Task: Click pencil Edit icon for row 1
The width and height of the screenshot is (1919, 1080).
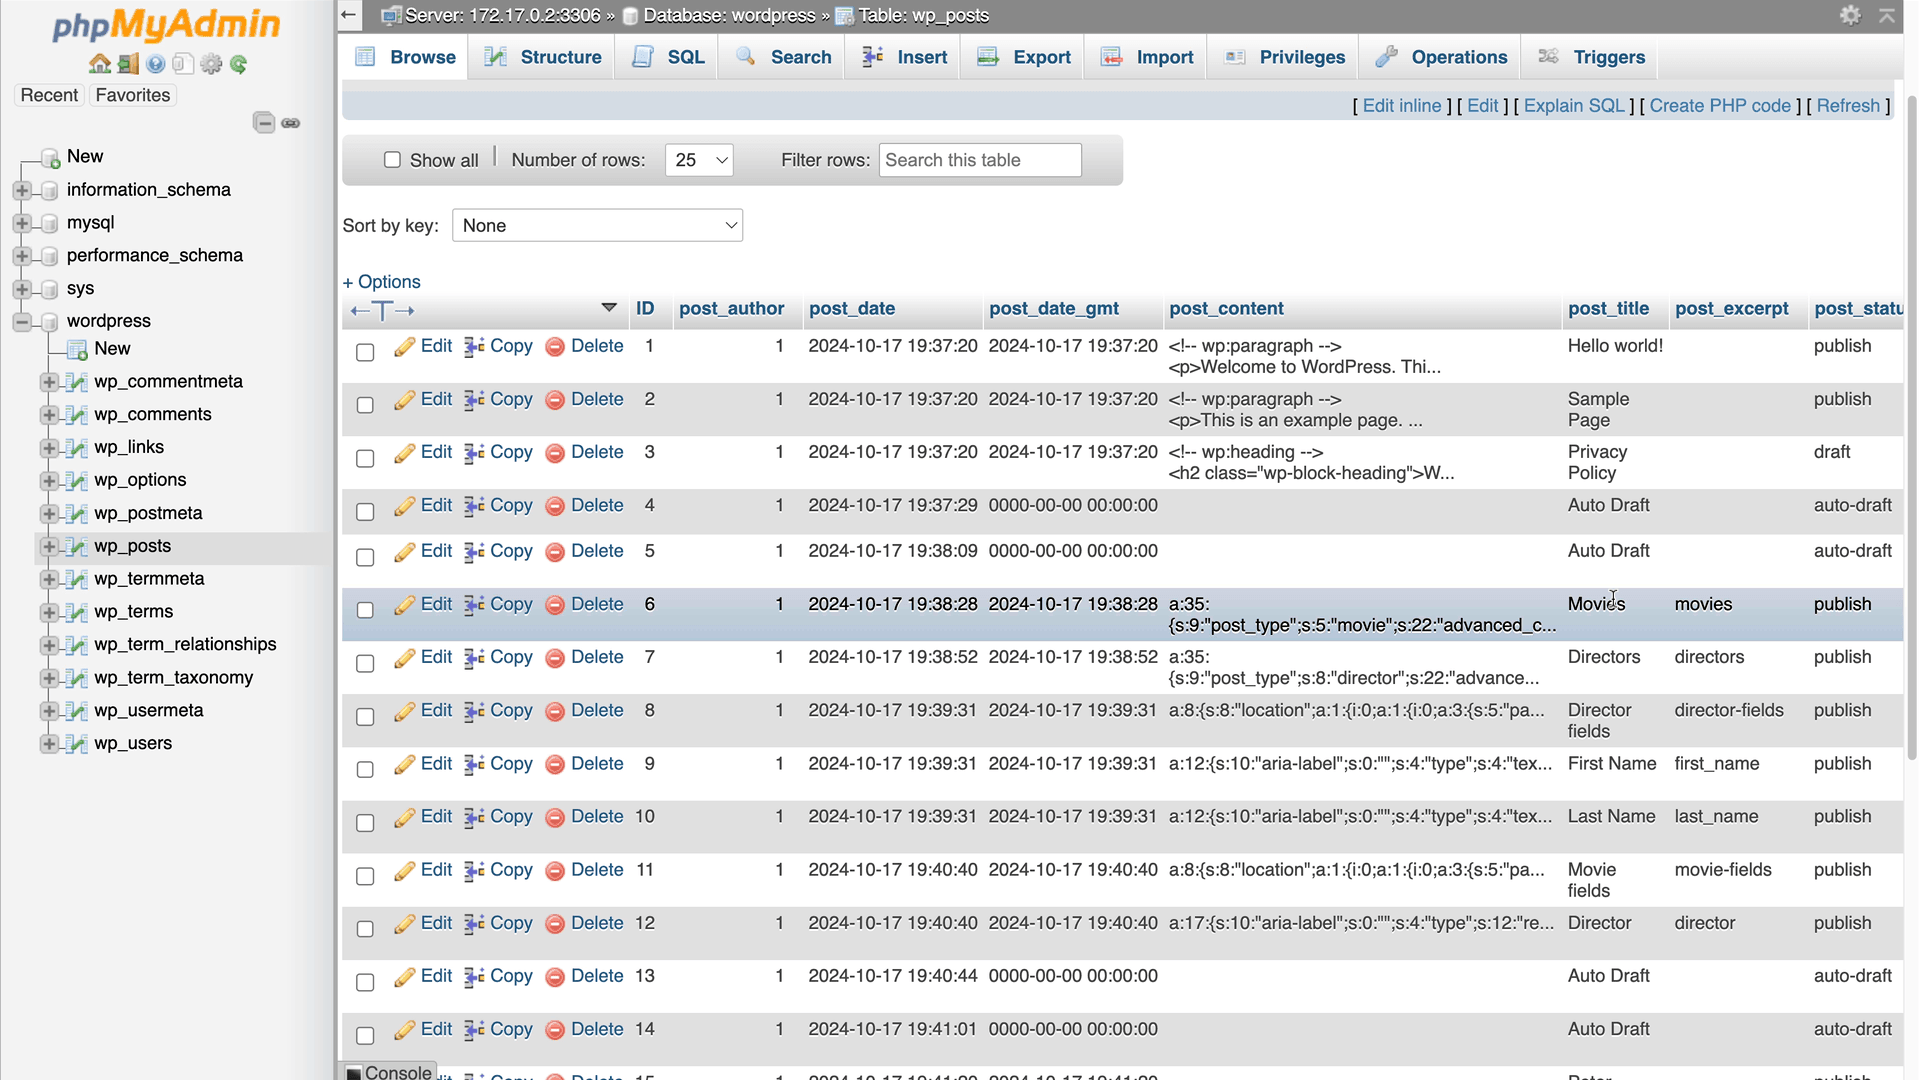Action: tap(404, 347)
